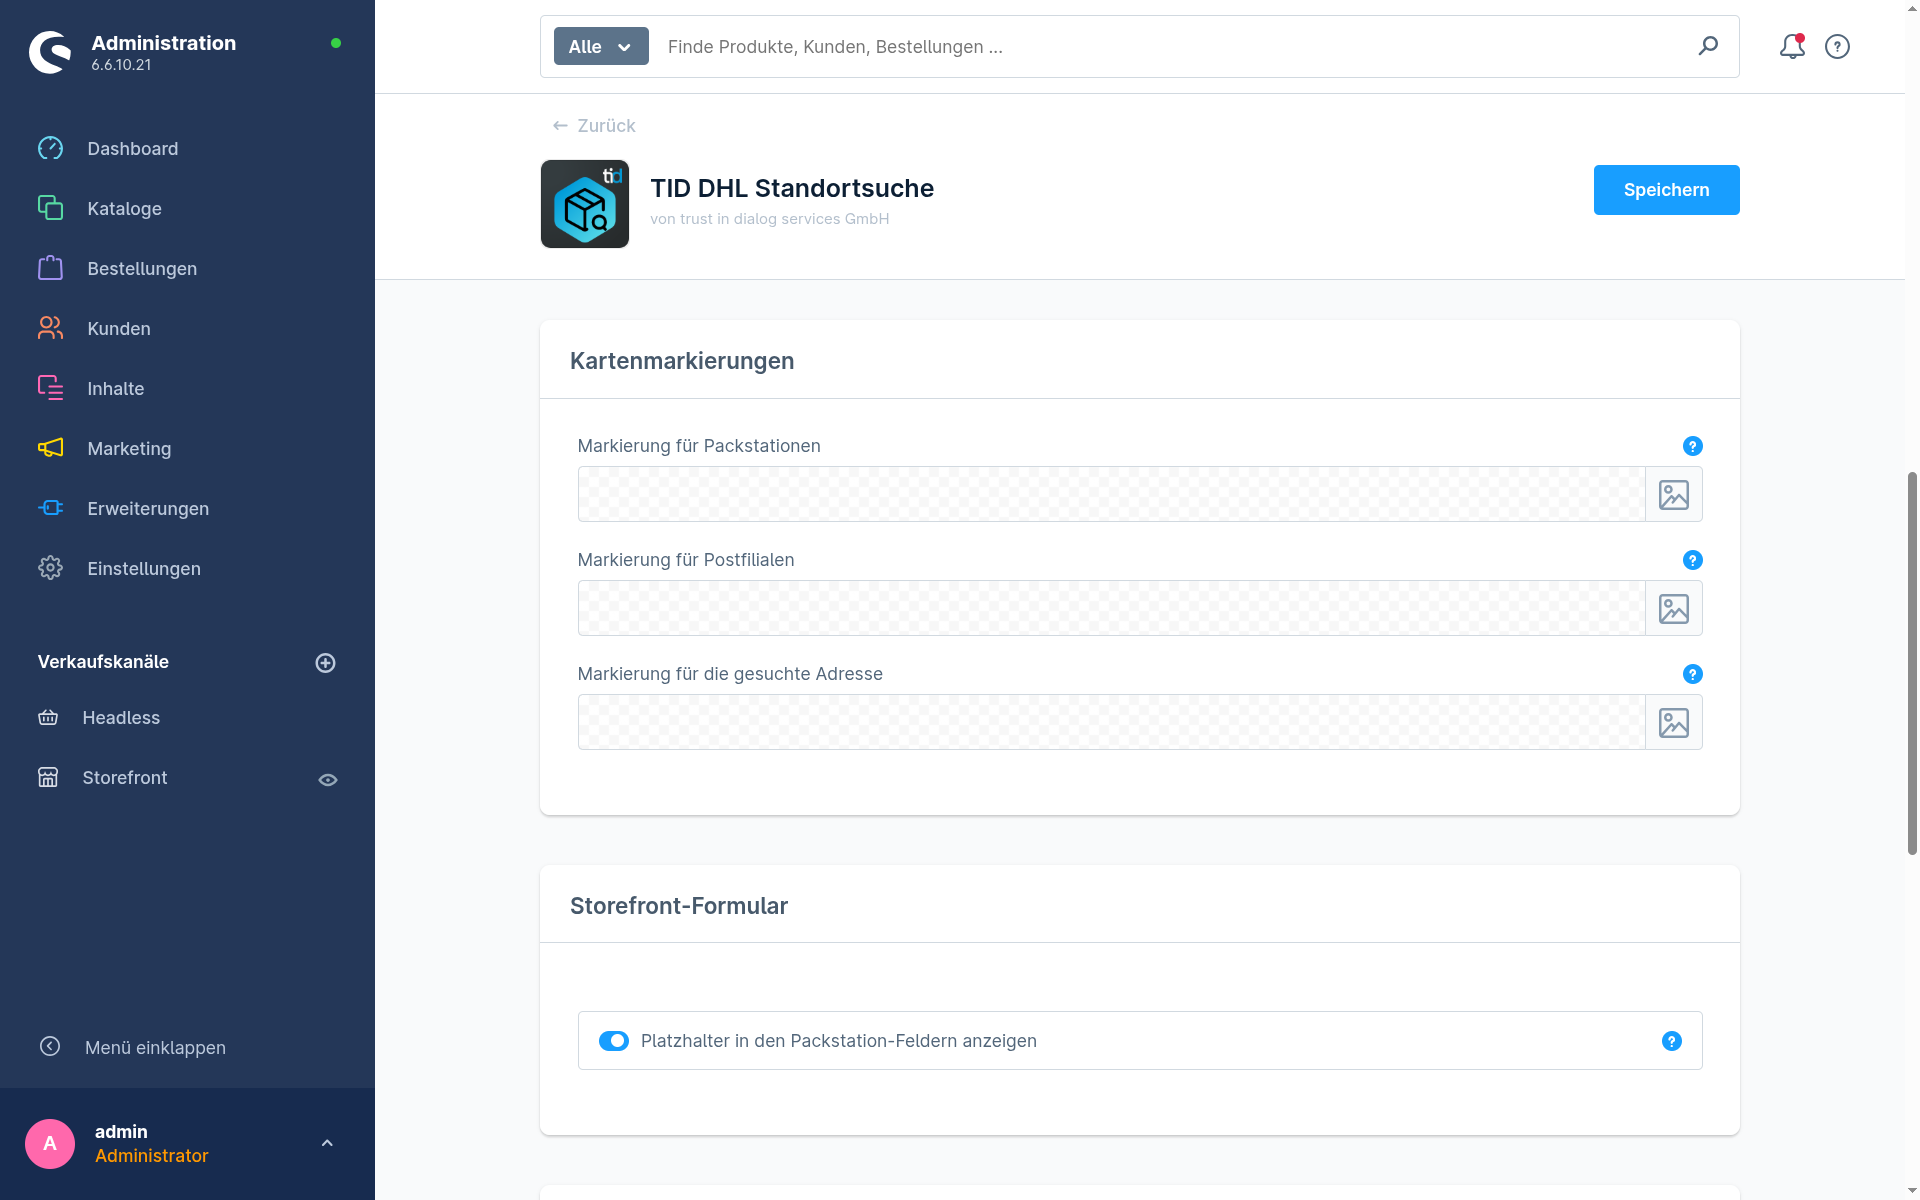The image size is (1920, 1200).
Task: Click the TID DHL Standortsuche plugin logo
Action: pyautogui.click(x=585, y=204)
